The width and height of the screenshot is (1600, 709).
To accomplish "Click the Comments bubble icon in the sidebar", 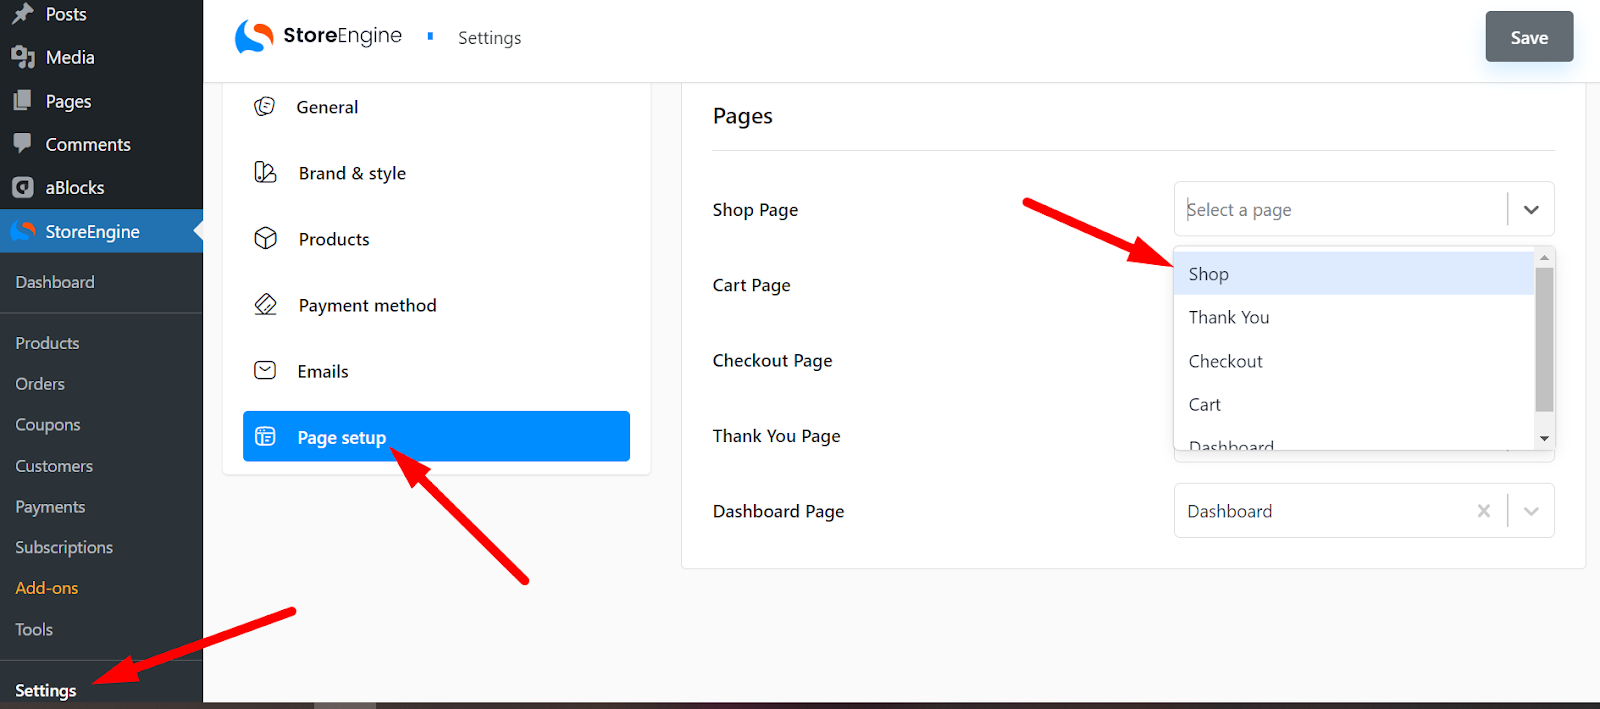I will click(x=22, y=143).
